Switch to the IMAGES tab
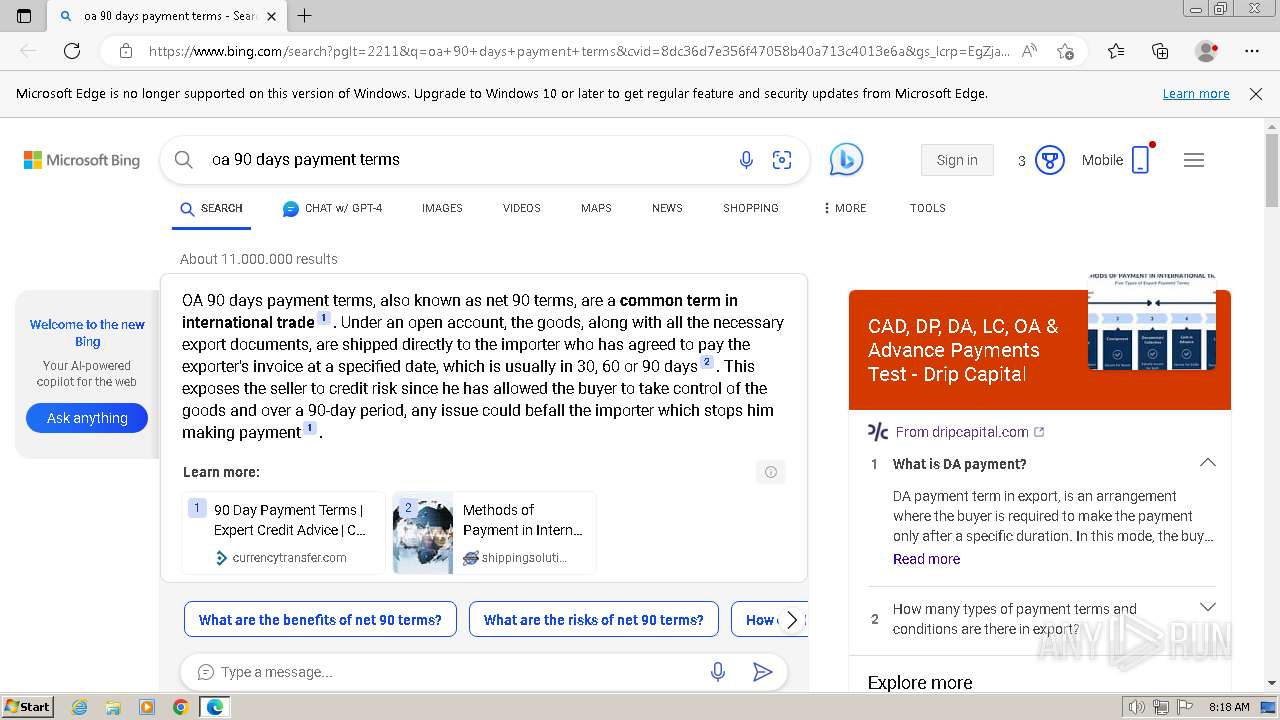Screen dimensions: 1280x720 point(442,208)
